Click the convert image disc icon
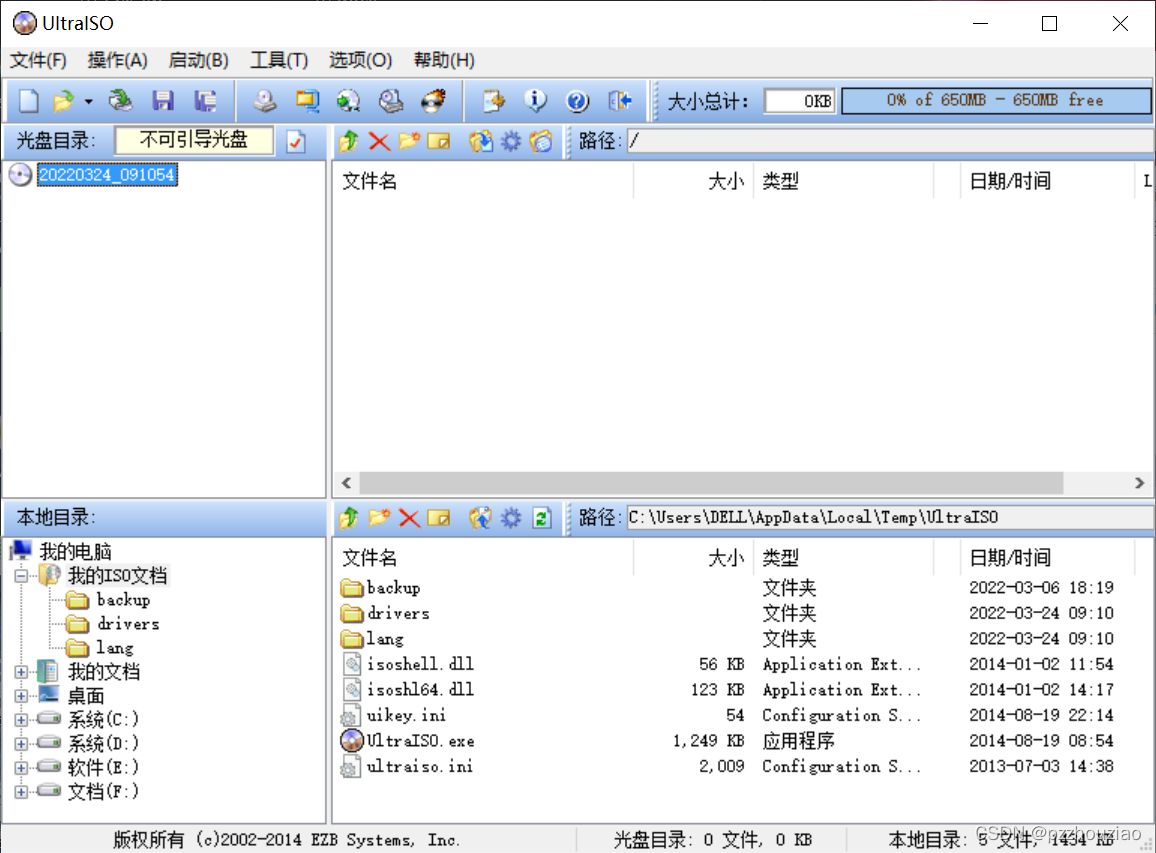 349,100
